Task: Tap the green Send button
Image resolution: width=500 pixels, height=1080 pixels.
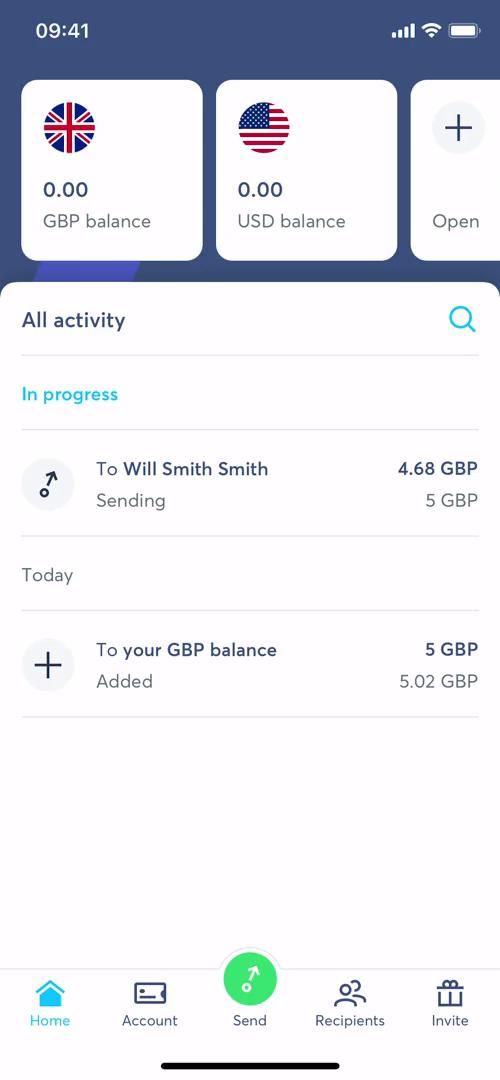Action: [249, 979]
